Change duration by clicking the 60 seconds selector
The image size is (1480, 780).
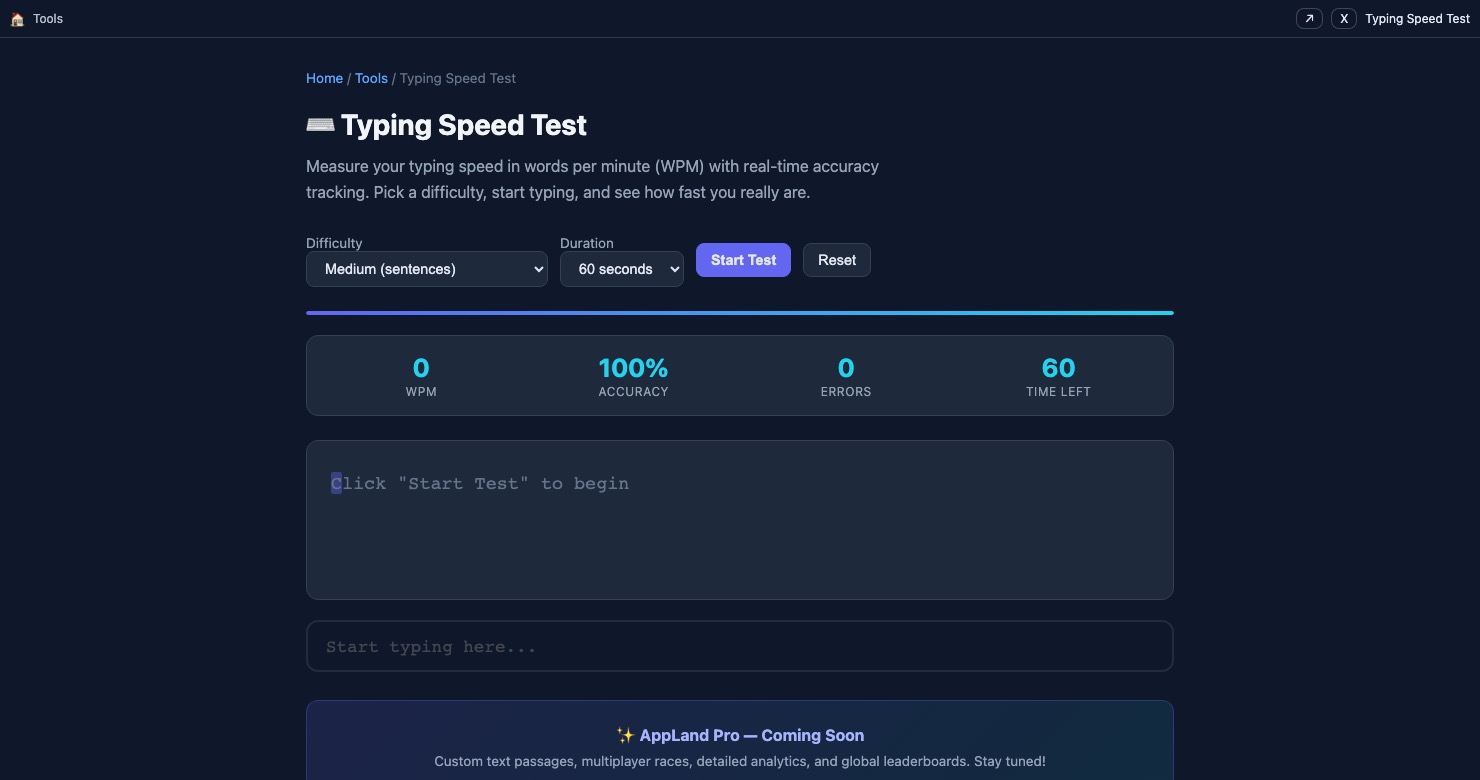621,269
